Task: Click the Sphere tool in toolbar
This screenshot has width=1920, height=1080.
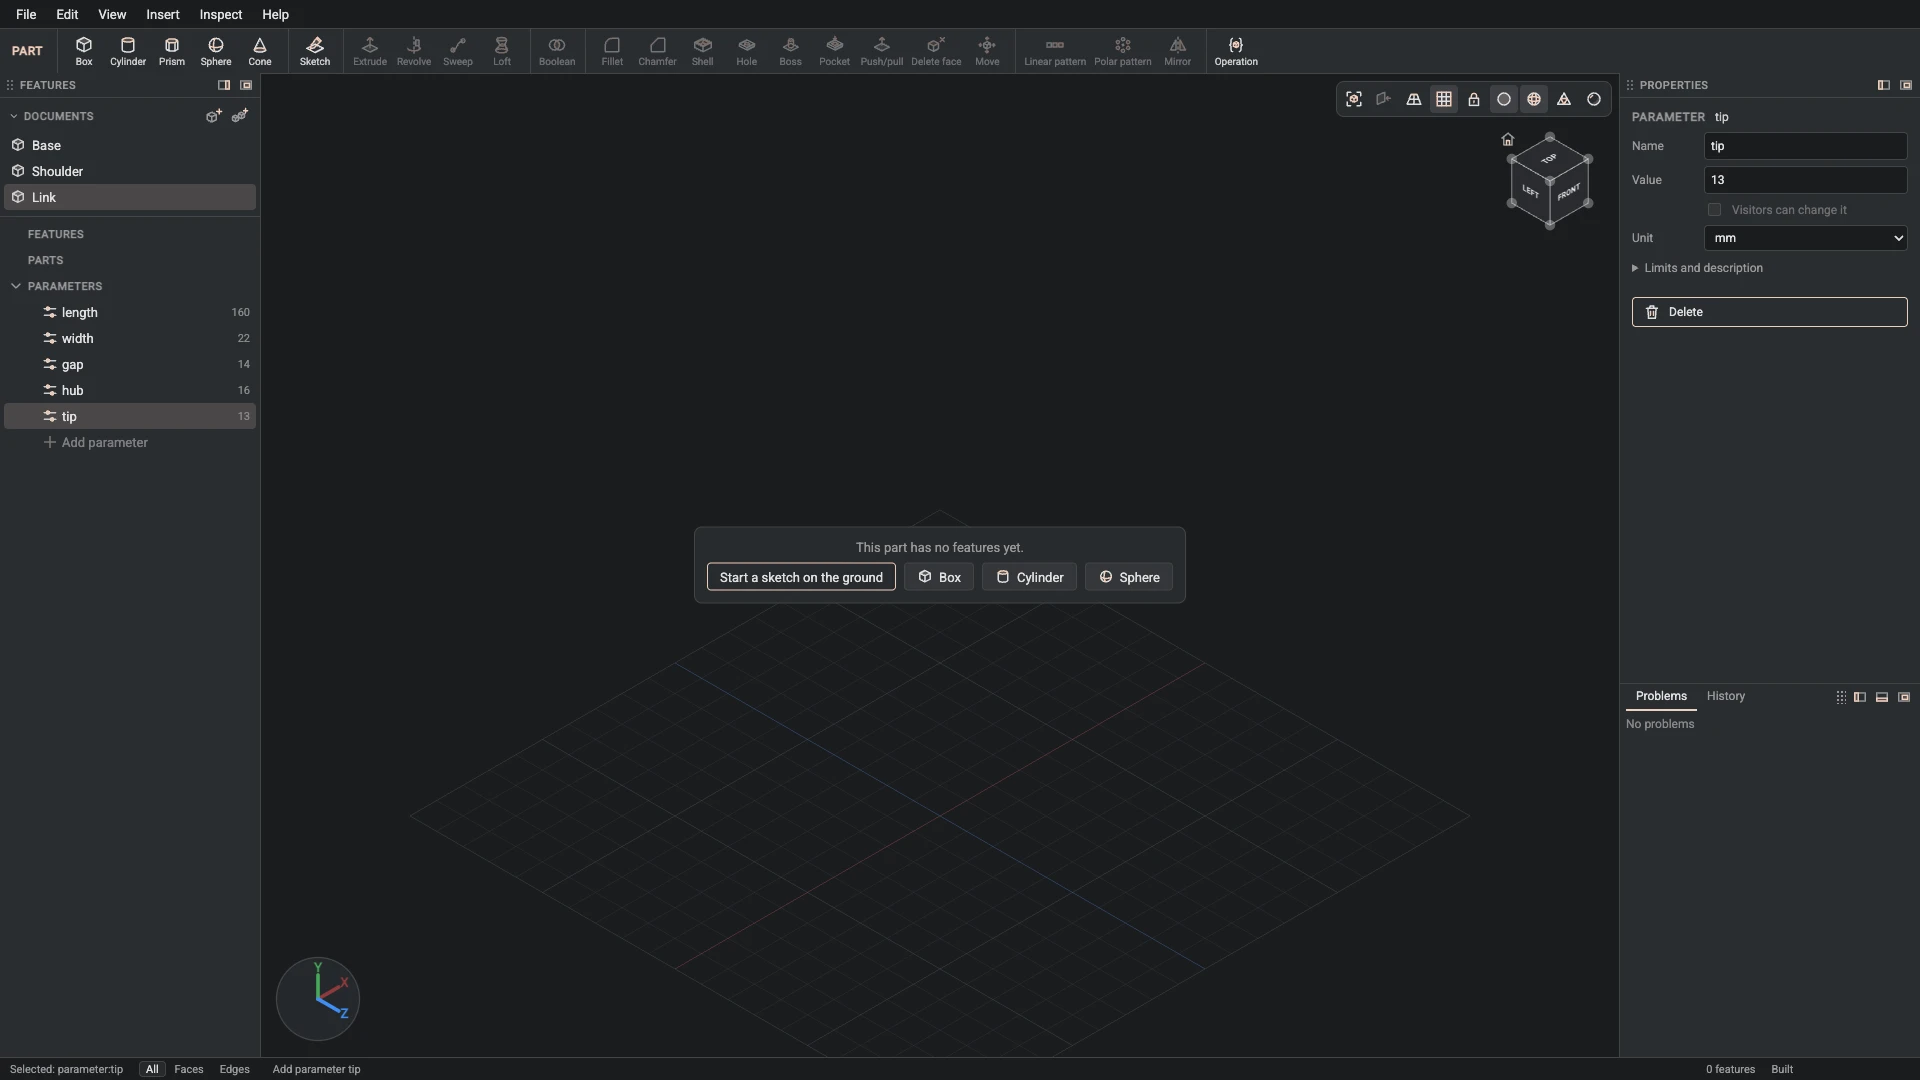Action: pyautogui.click(x=216, y=51)
